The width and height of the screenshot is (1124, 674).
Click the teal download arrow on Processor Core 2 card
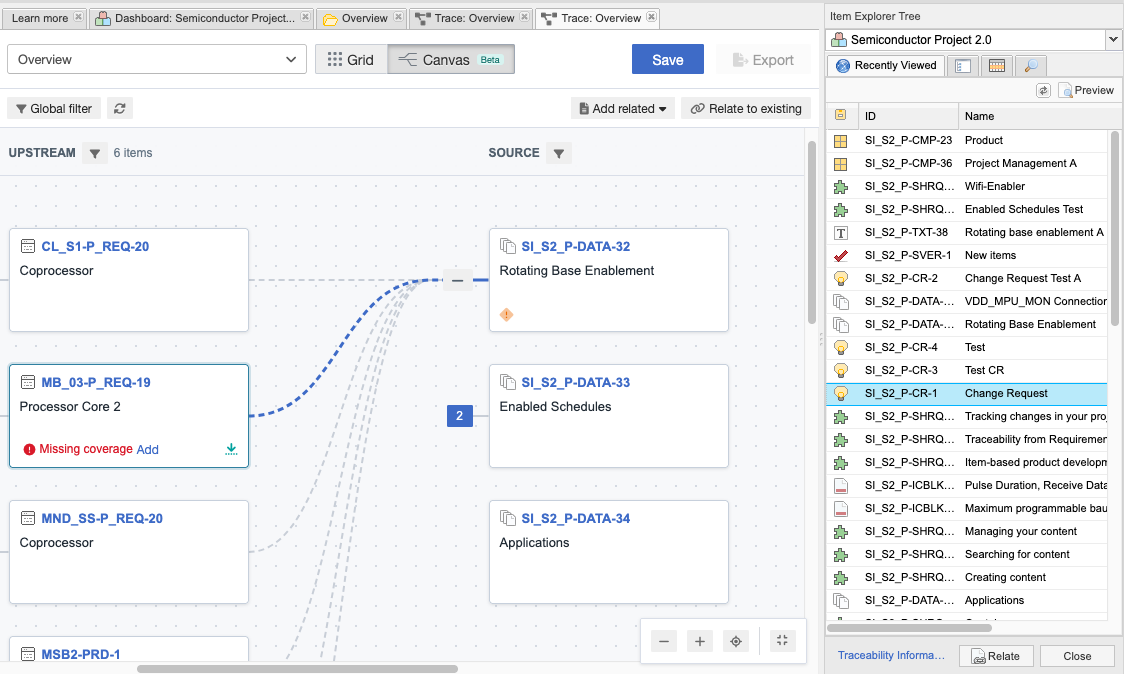[x=231, y=449]
